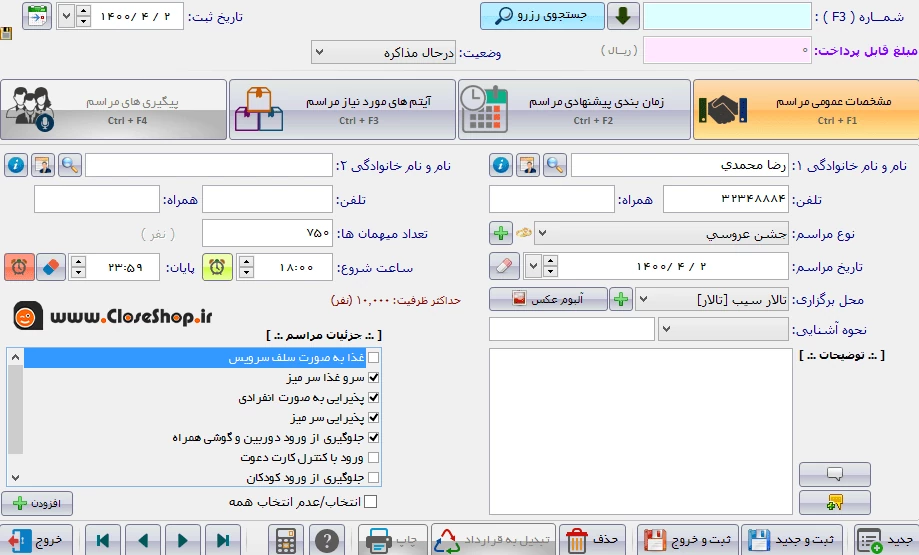Switch to 'آیتم های مورد نیاز مراسم' tab
919x555 pixels.
342,110
